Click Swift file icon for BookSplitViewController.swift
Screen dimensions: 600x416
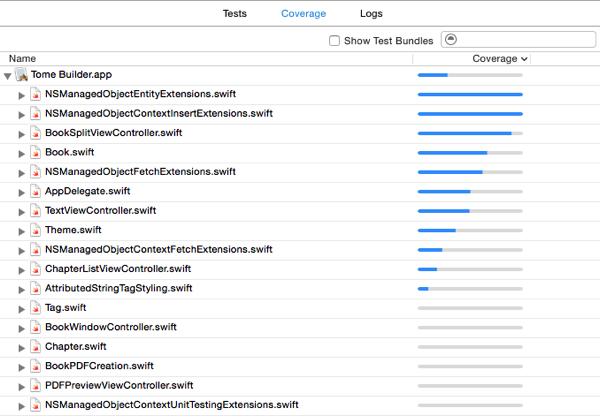pos(36,133)
